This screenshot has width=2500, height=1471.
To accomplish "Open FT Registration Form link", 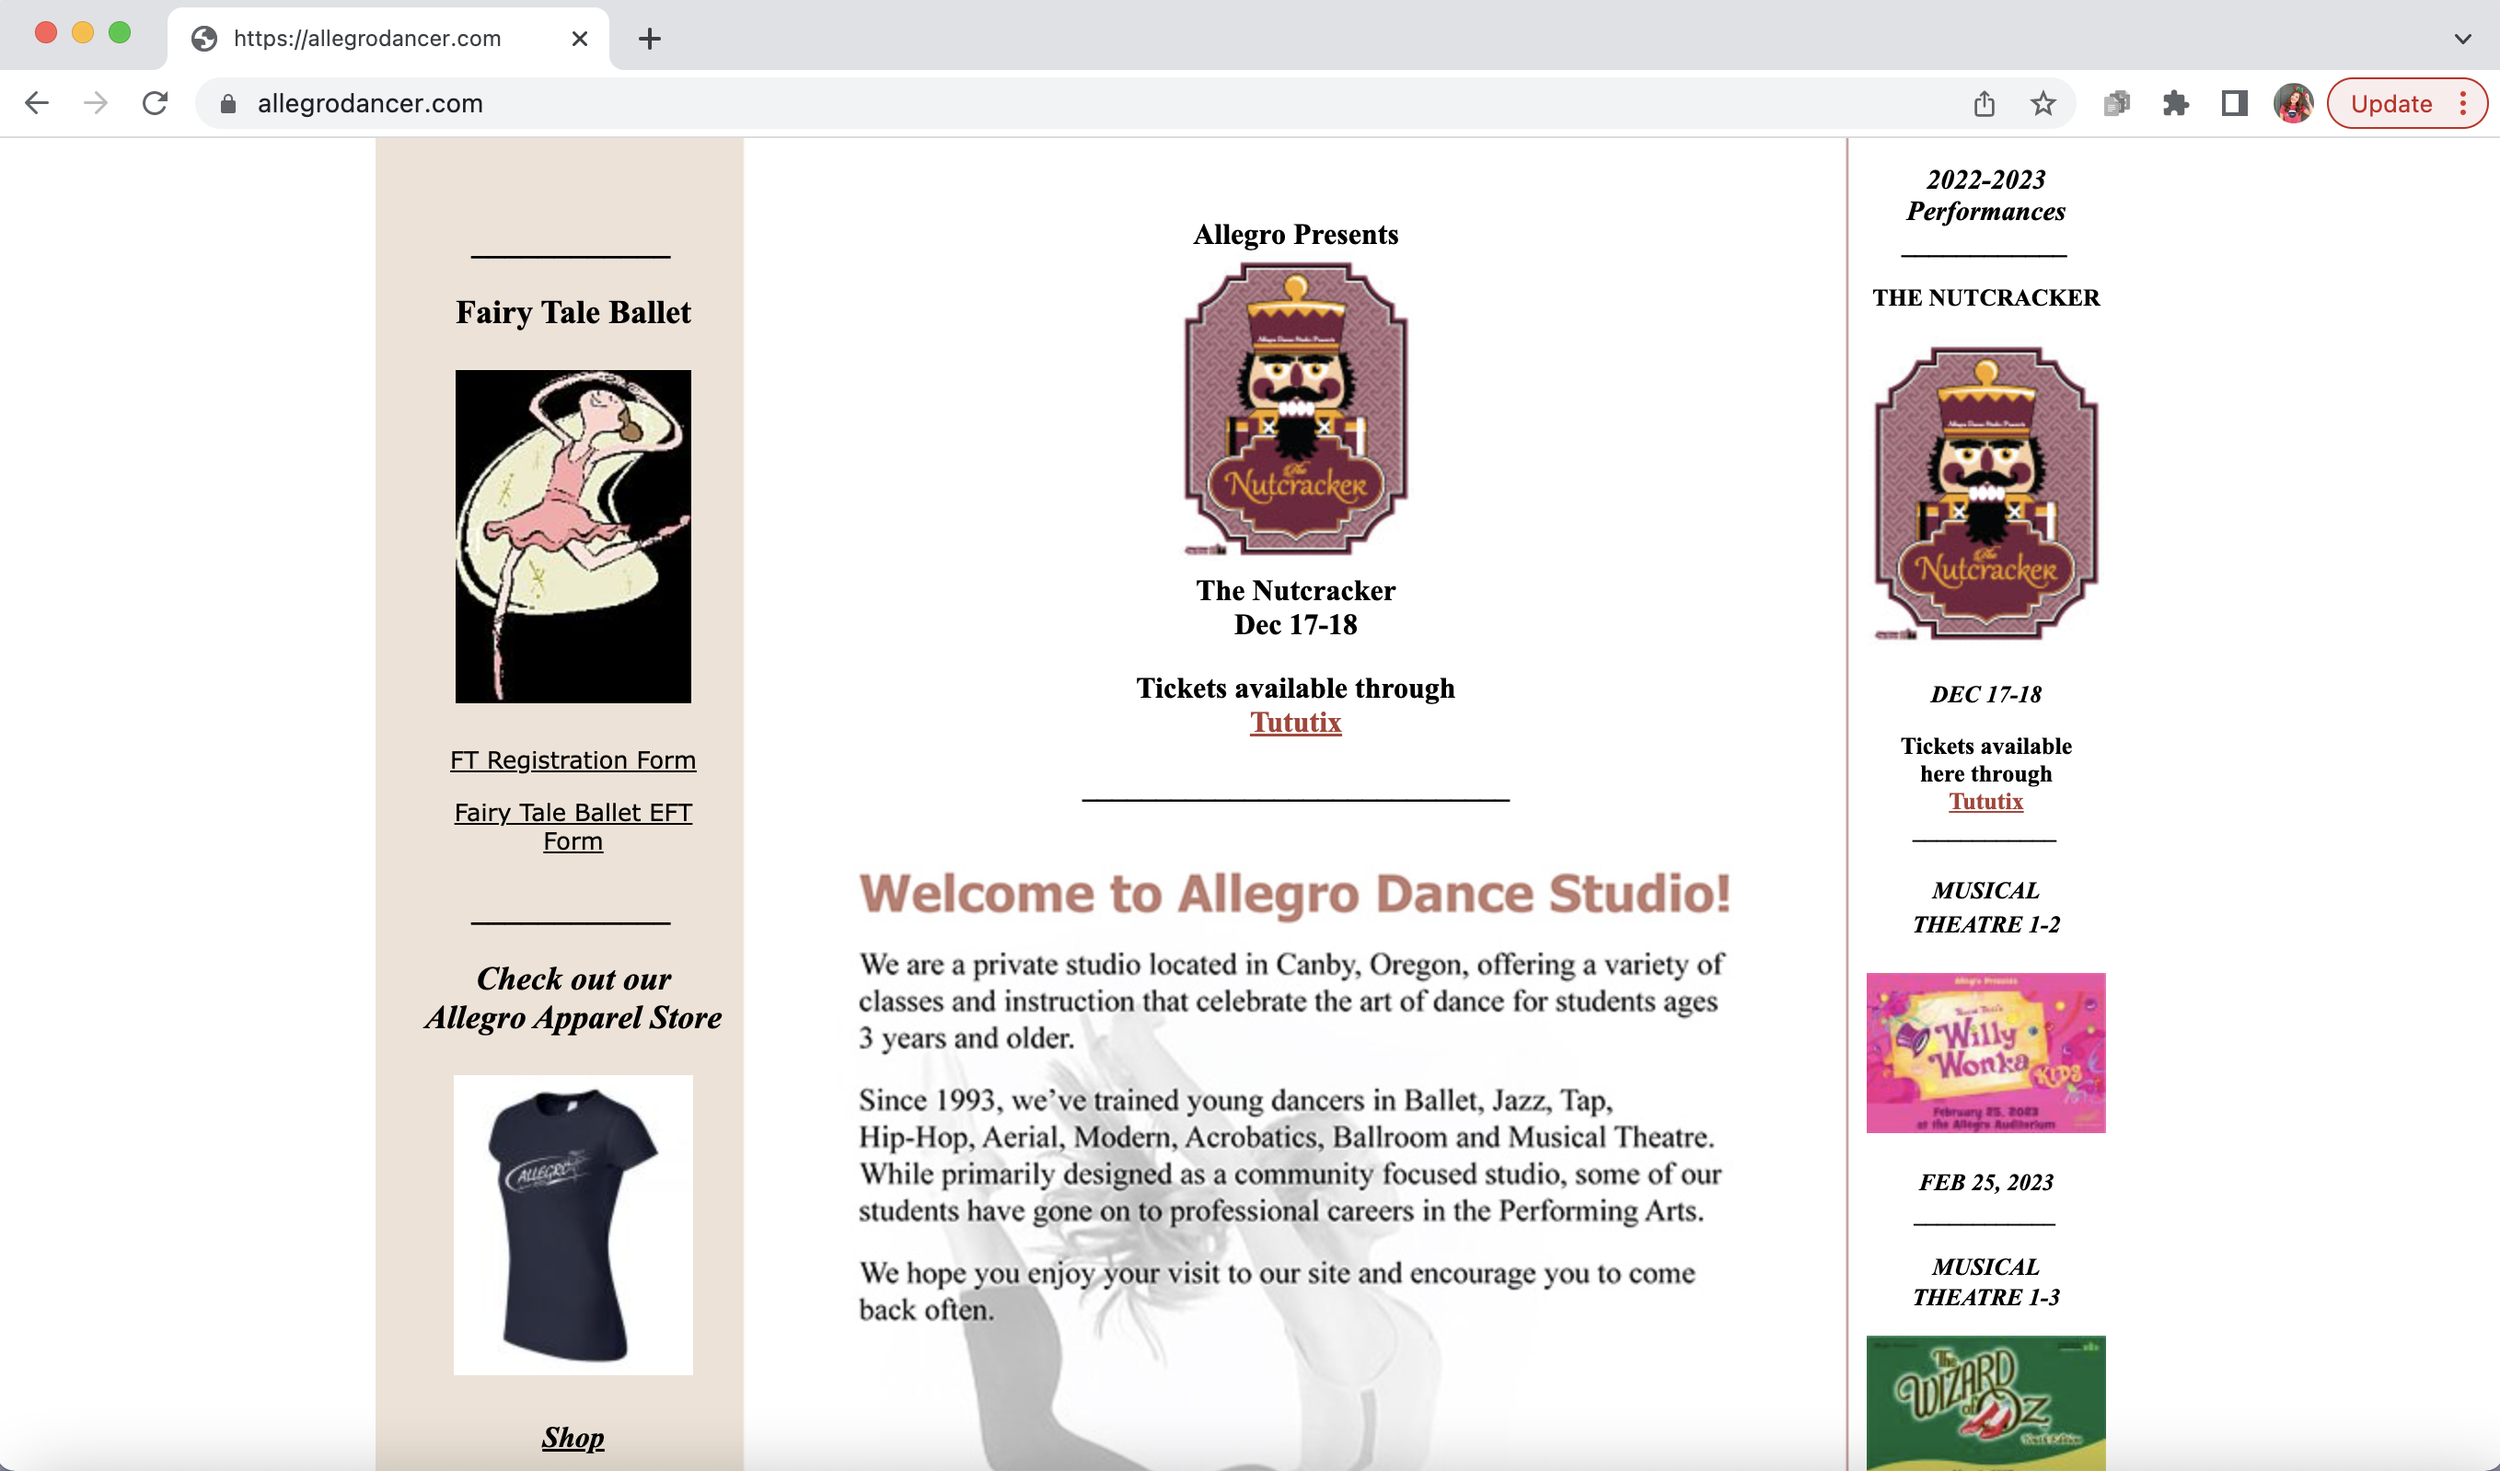I will [x=572, y=760].
